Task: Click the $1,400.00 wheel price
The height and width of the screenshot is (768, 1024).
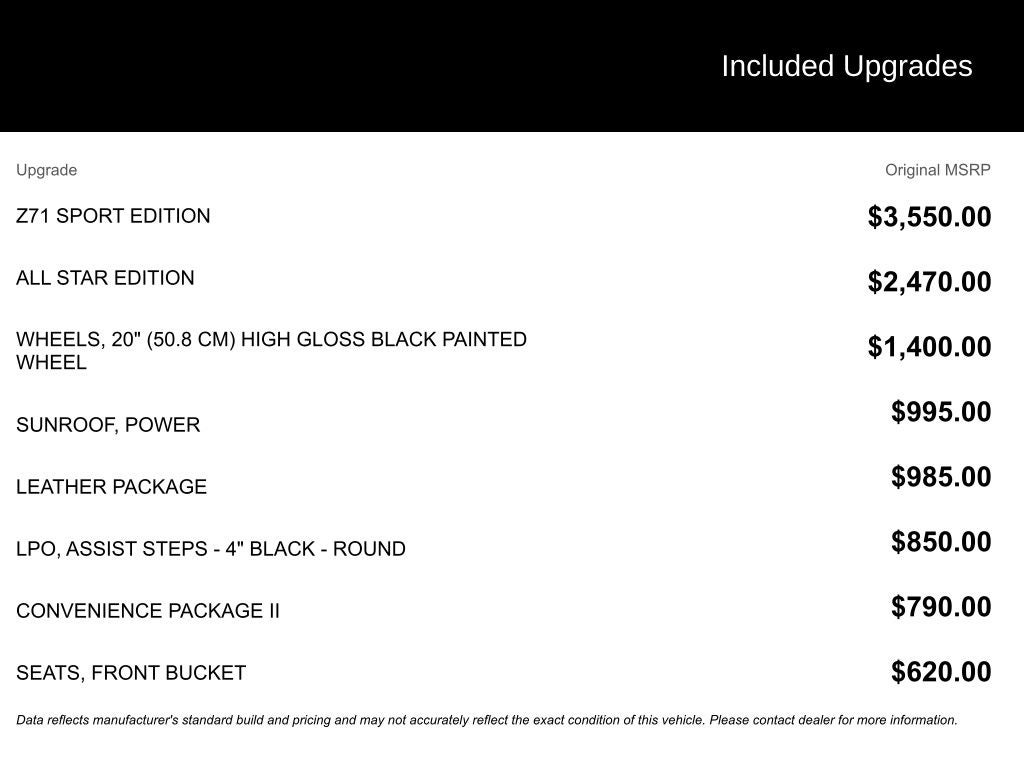Action: [x=929, y=347]
